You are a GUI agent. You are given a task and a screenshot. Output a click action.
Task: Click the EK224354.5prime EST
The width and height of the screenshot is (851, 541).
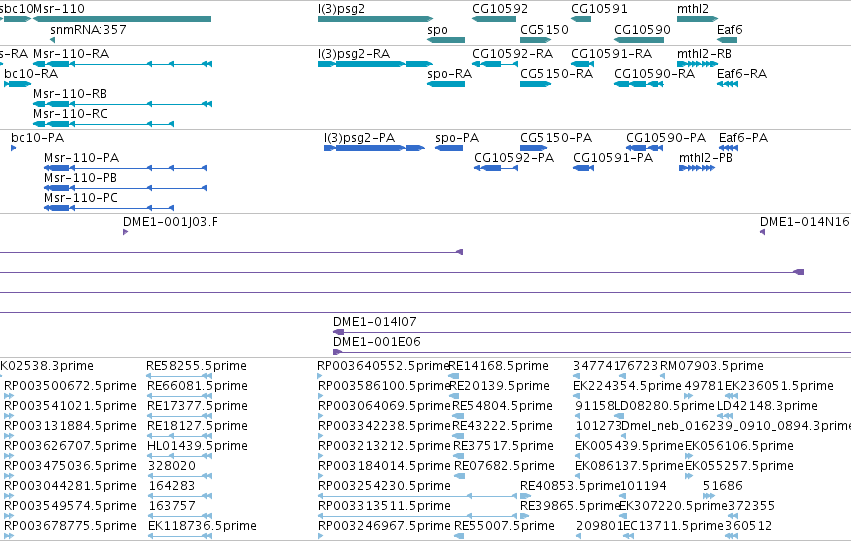(x=576, y=396)
